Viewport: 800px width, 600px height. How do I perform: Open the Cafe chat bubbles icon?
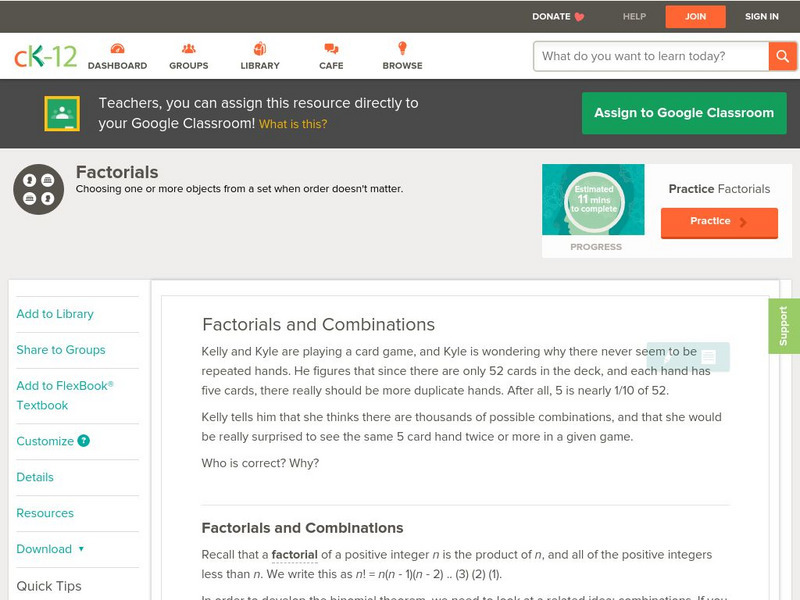coord(331,48)
